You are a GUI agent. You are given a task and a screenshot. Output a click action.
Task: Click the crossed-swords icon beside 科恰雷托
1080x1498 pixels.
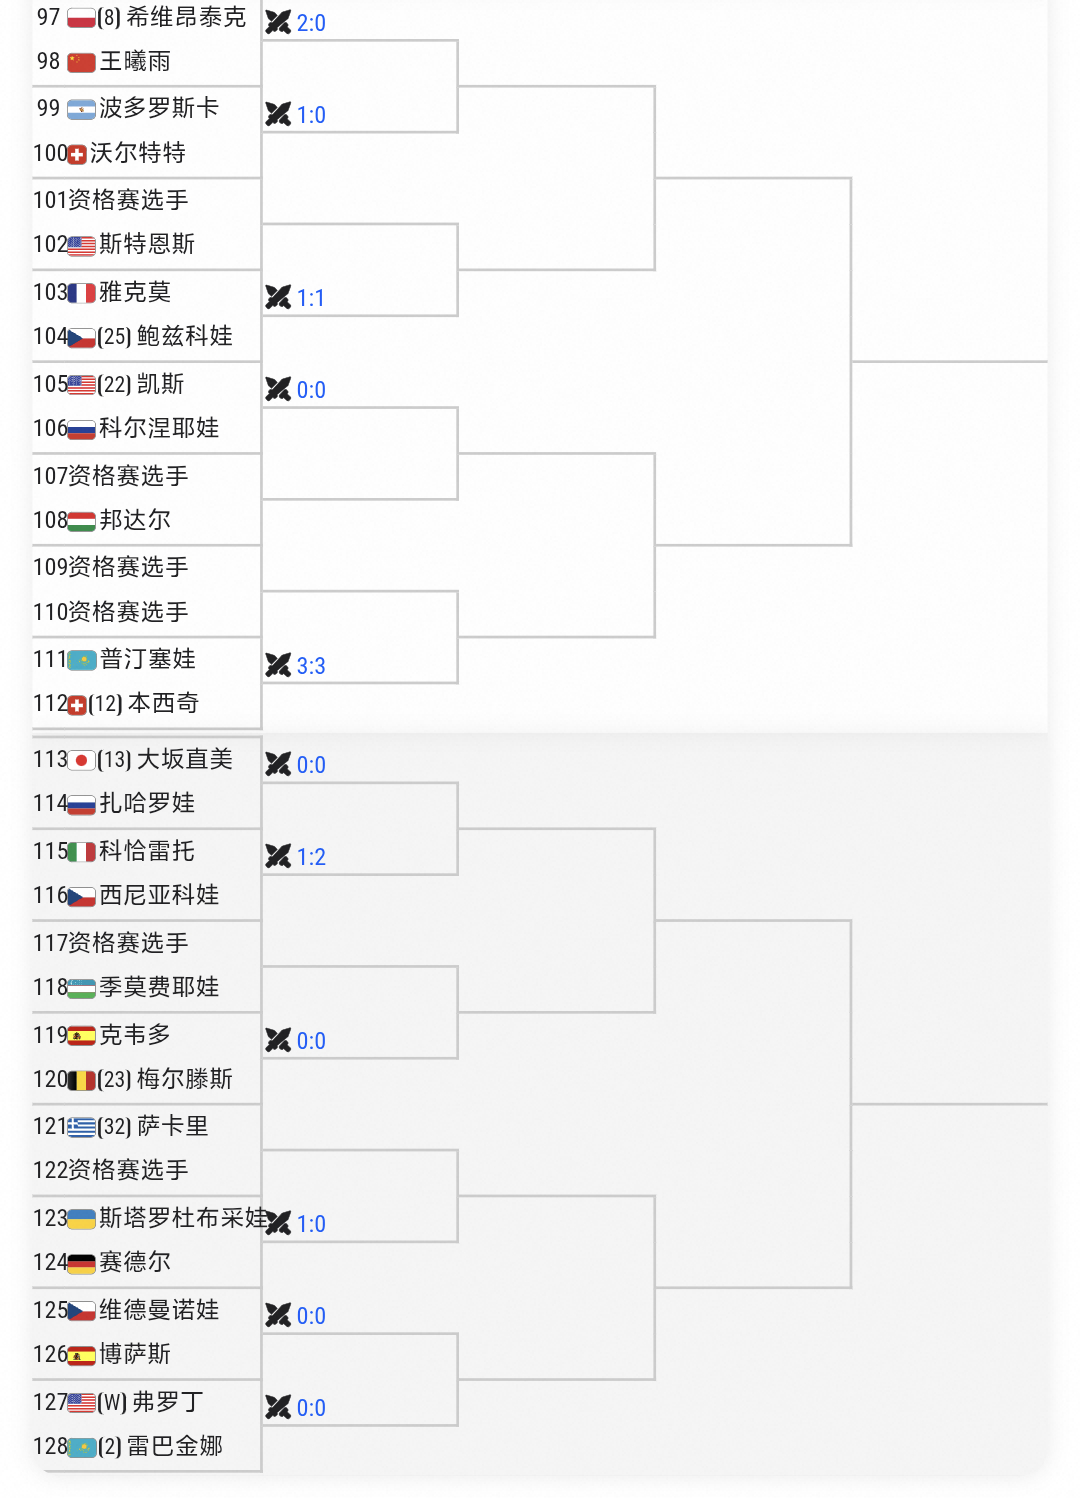(x=278, y=856)
